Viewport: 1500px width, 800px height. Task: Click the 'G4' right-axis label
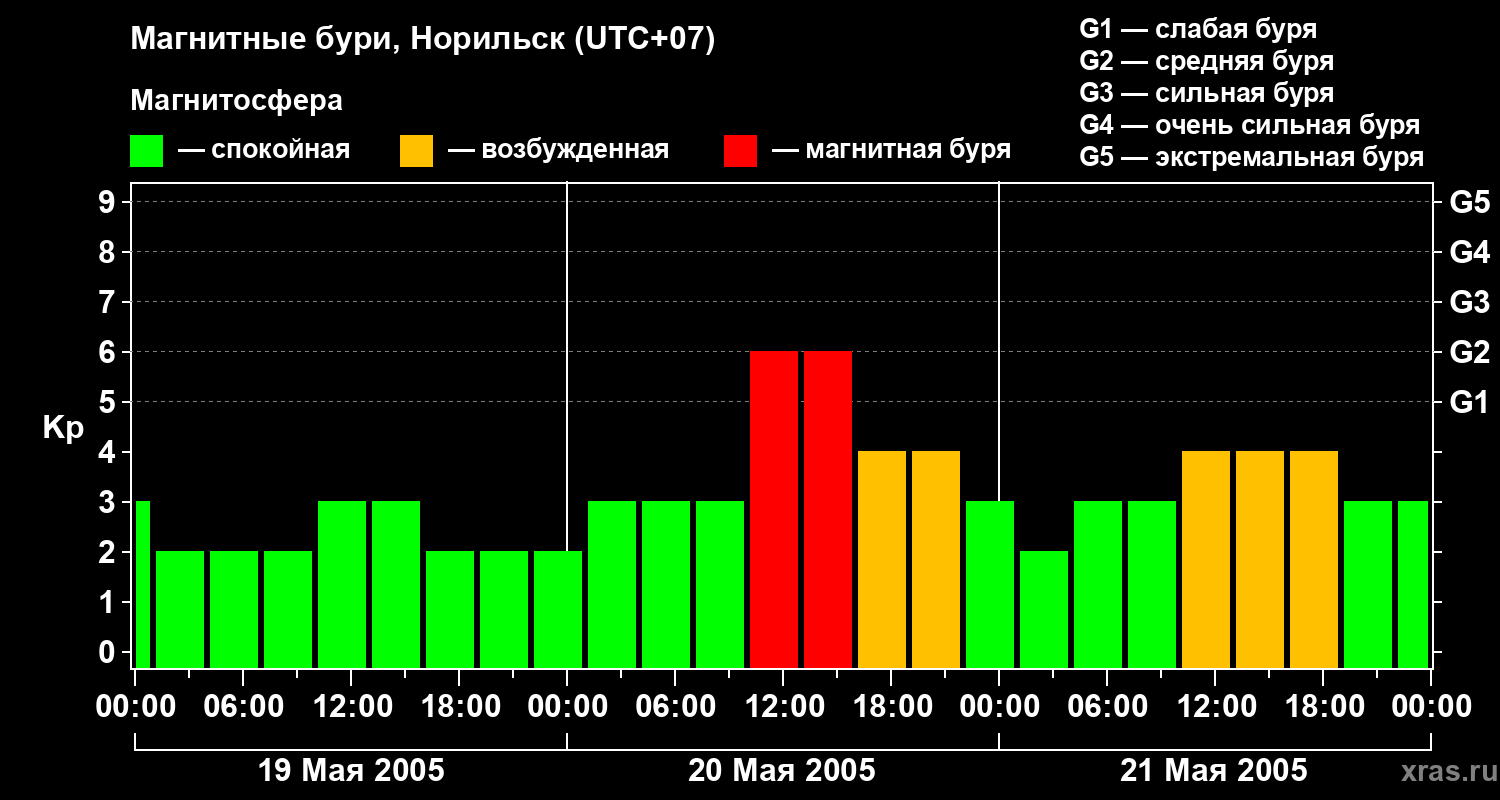tap(1469, 252)
